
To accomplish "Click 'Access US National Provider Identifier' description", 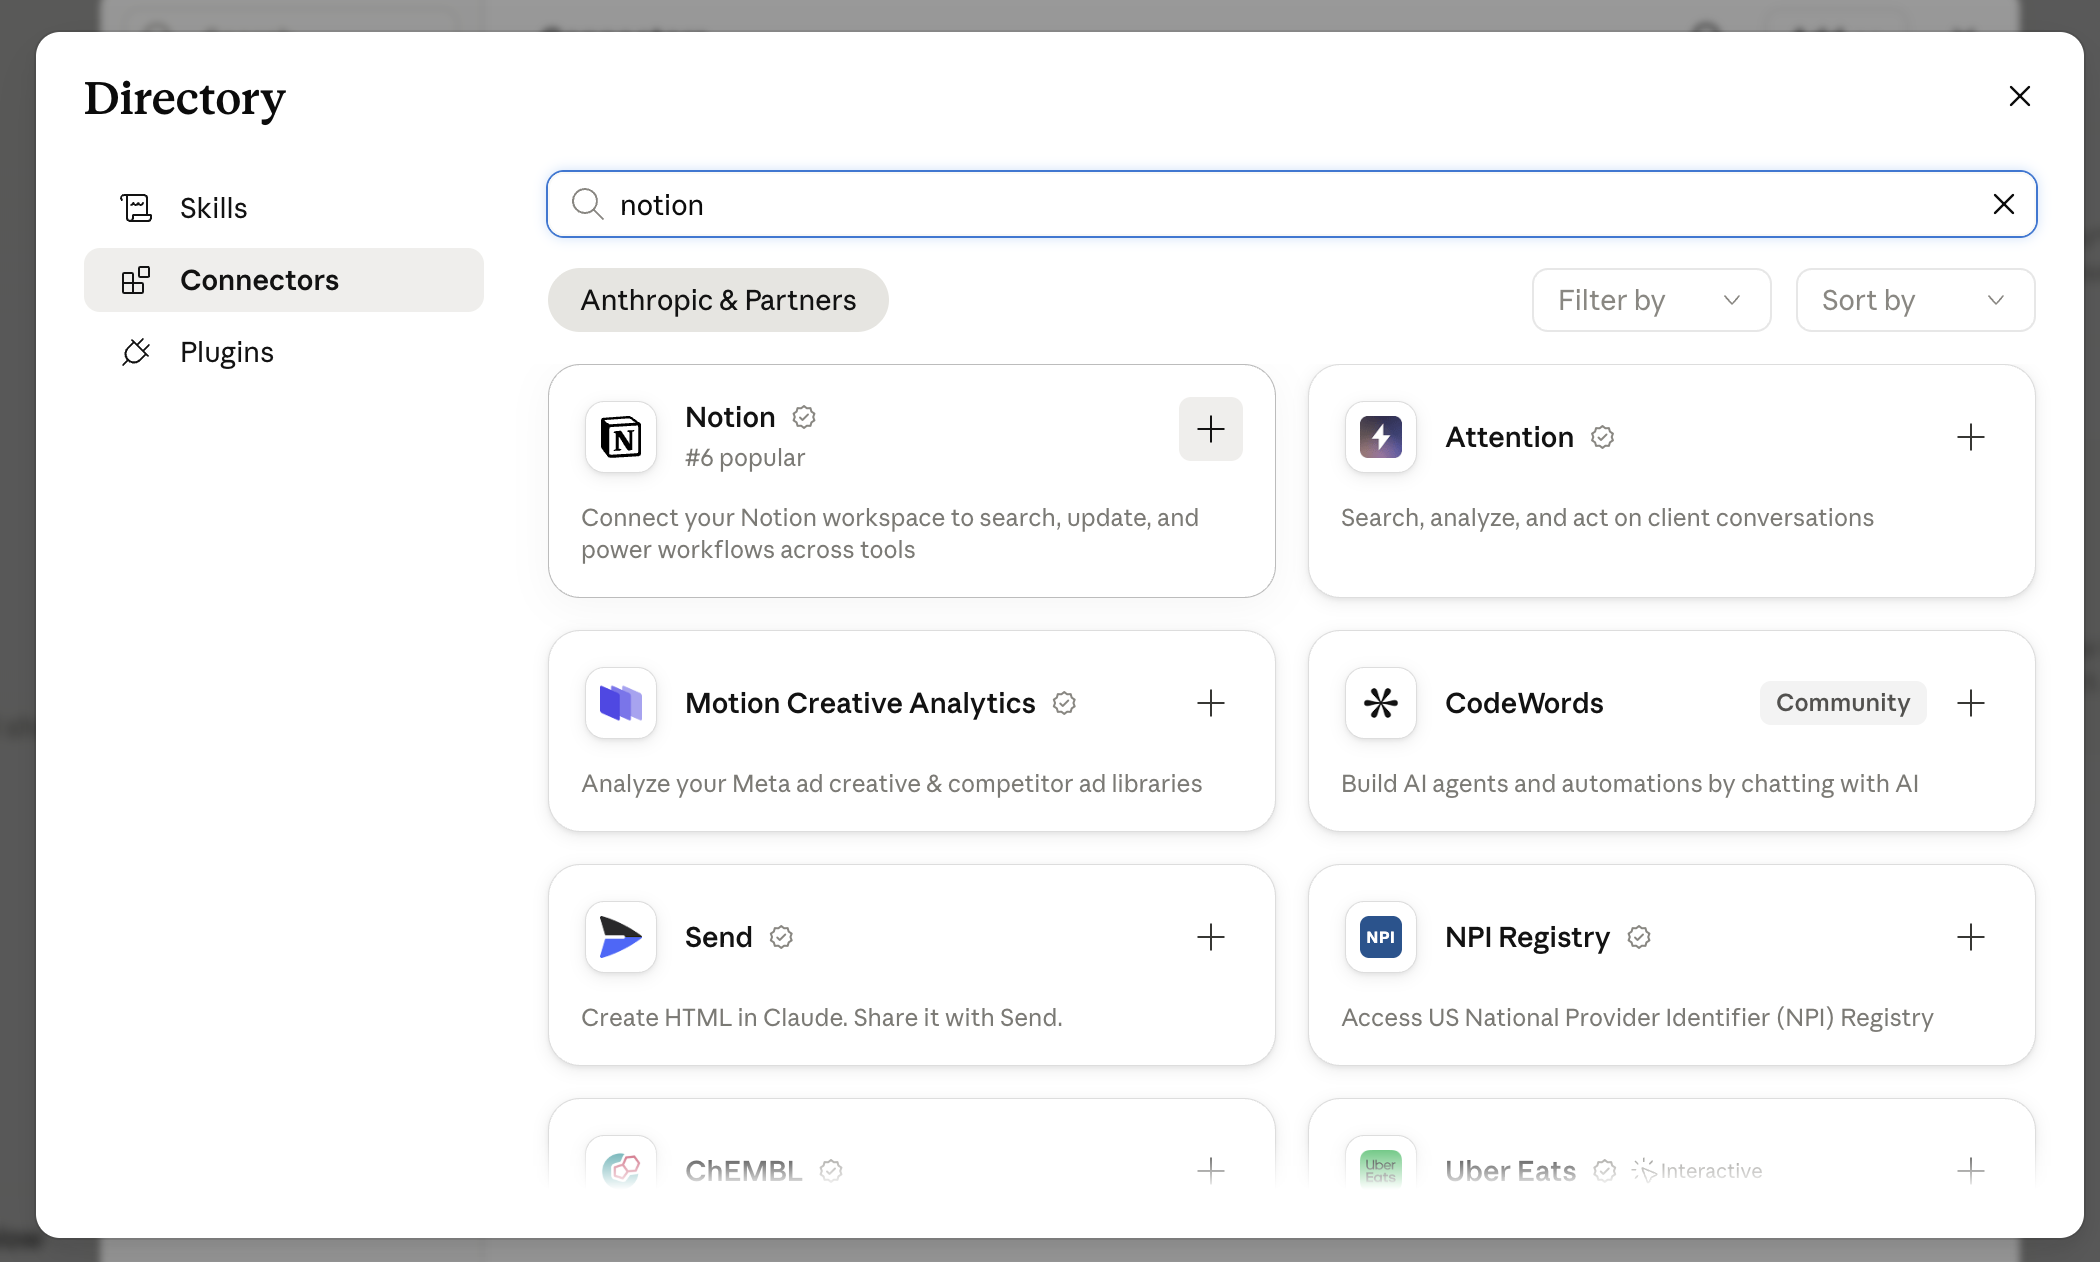I will pyautogui.click(x=1637, y=1017).
